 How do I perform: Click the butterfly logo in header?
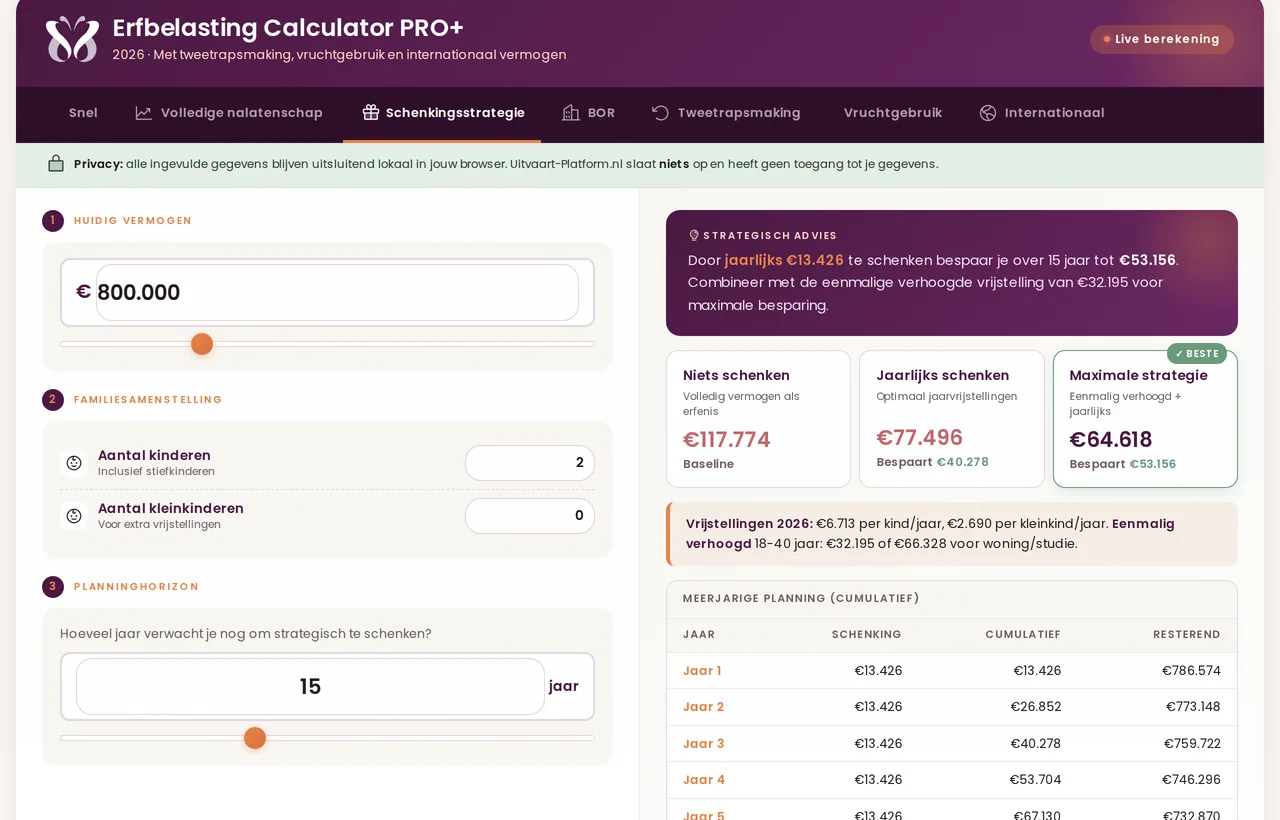pyautogui.click(x=72, y=39)
